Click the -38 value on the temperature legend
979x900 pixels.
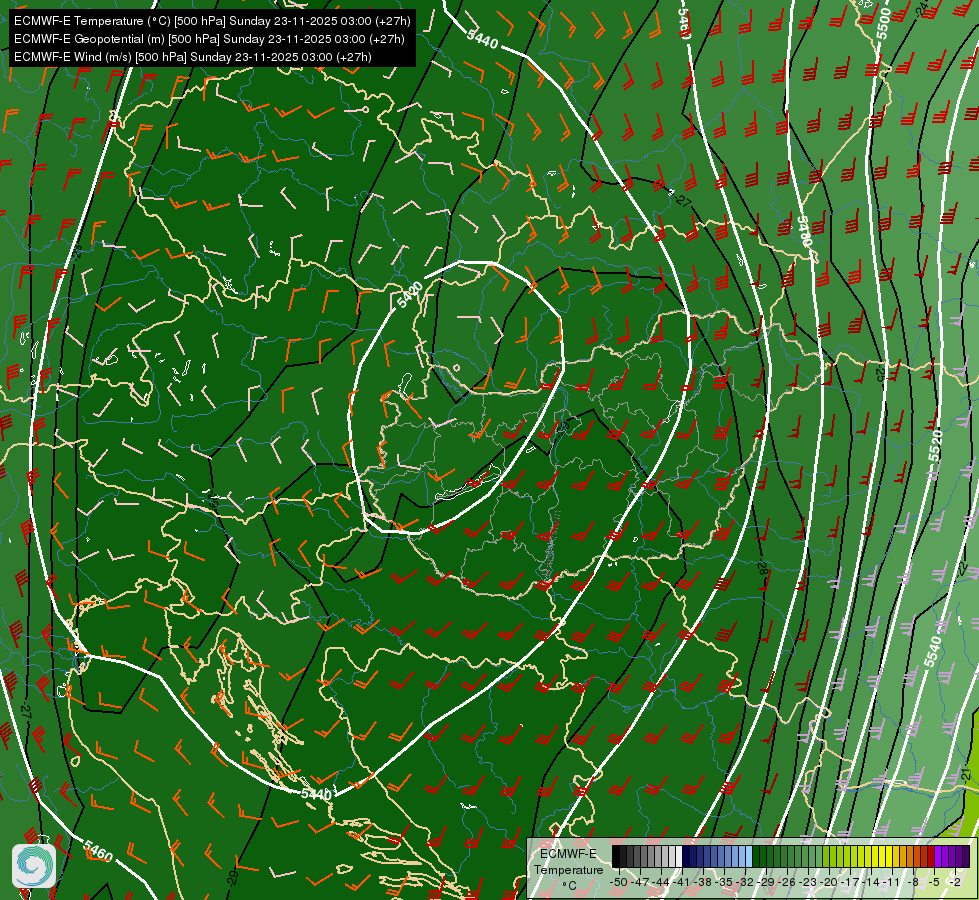pyautogui.click(x=703, y=882)
